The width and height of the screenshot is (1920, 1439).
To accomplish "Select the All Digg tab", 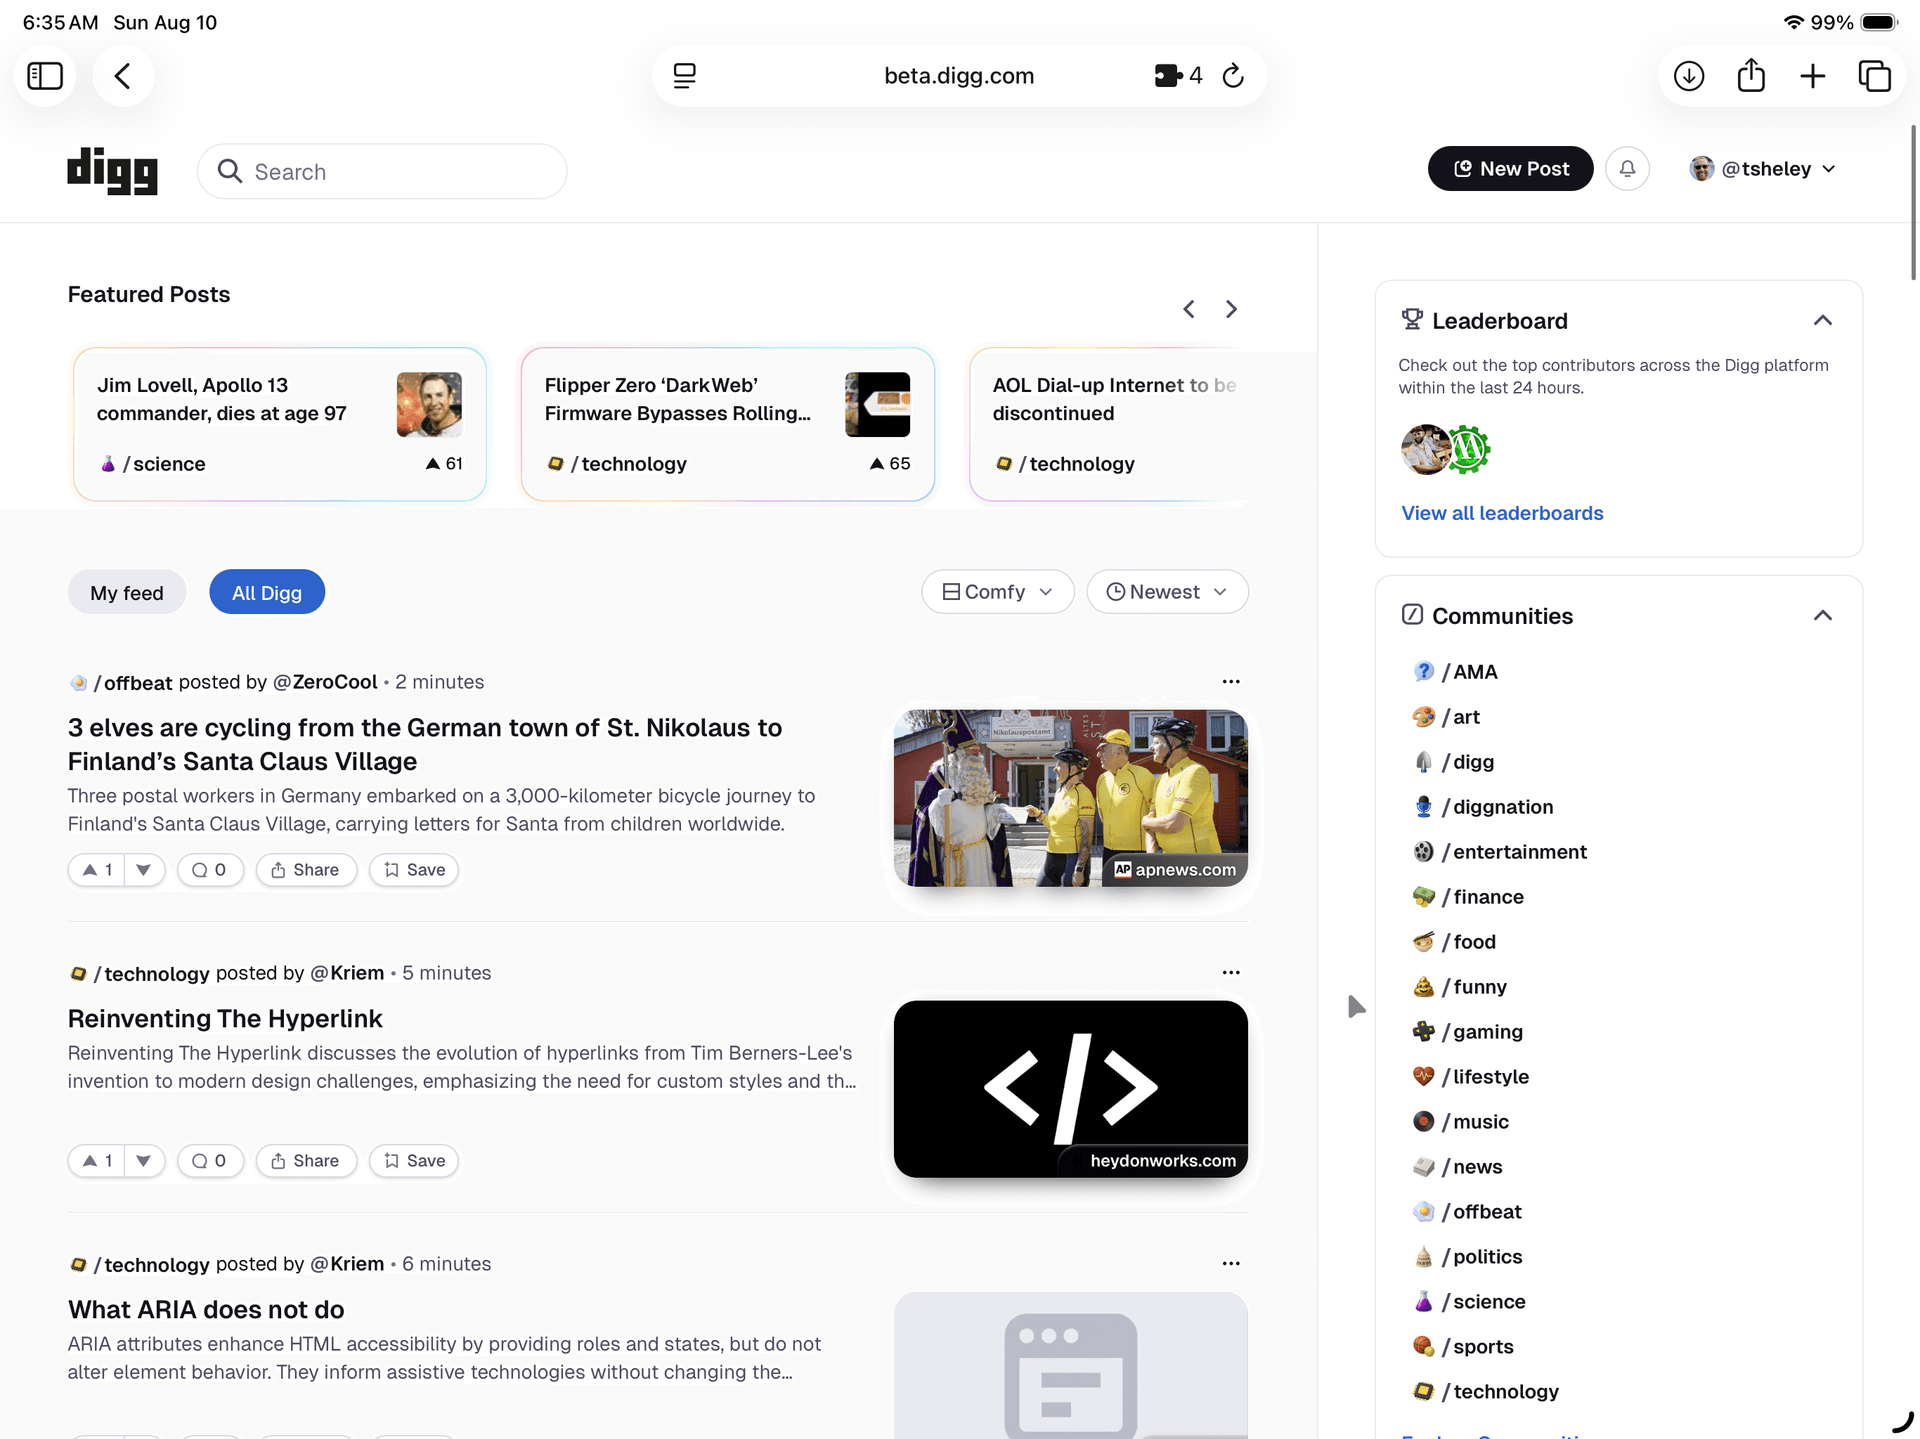I will click(x=267, y=593).
